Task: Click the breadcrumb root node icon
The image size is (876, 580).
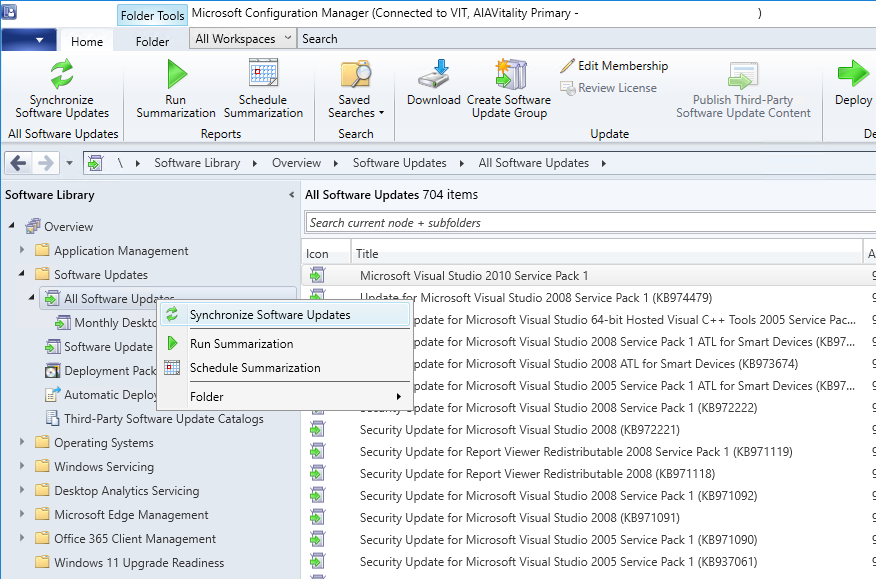Action: click(x=96, y=163)
